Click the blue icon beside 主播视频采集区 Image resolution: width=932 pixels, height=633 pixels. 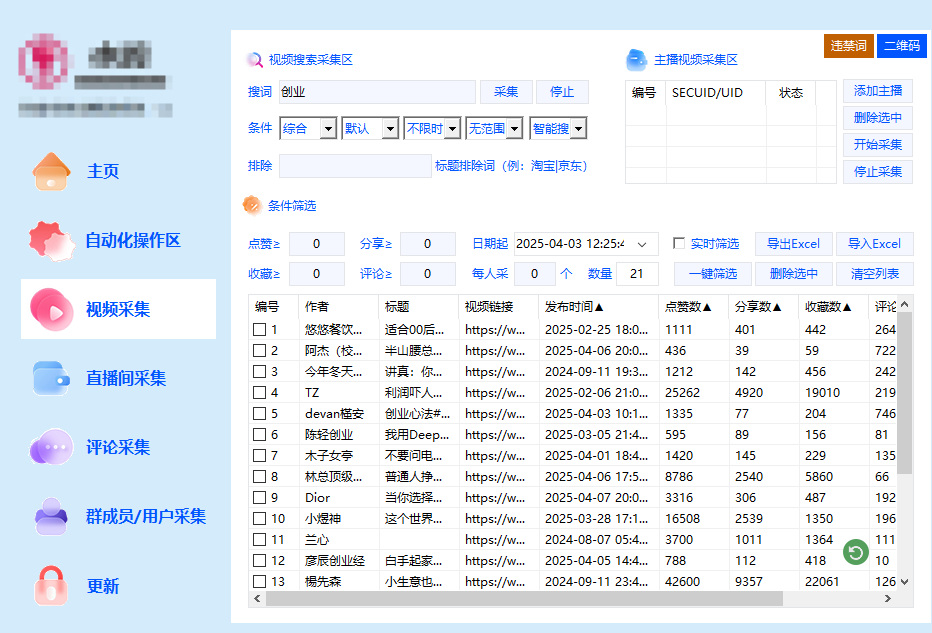tap(637, 59)
